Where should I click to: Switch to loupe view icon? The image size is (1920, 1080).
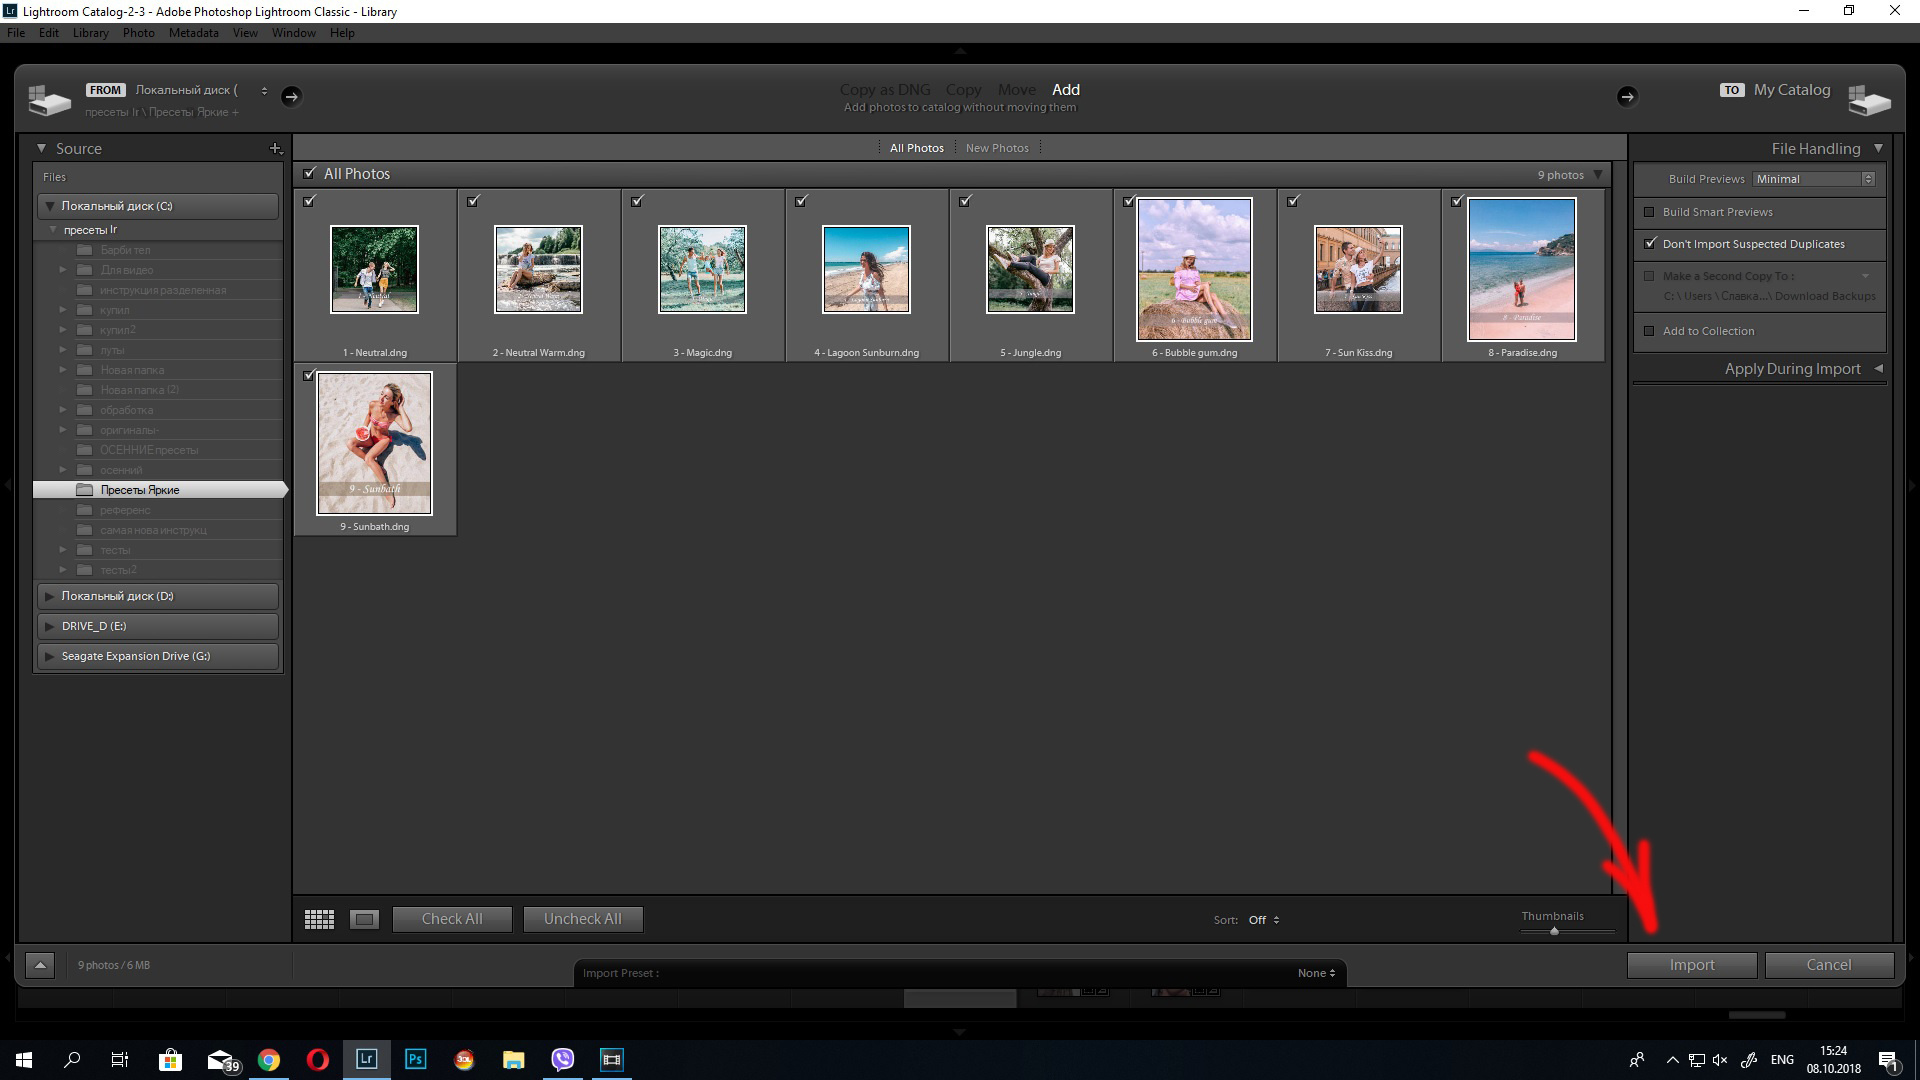coord(365,918)
